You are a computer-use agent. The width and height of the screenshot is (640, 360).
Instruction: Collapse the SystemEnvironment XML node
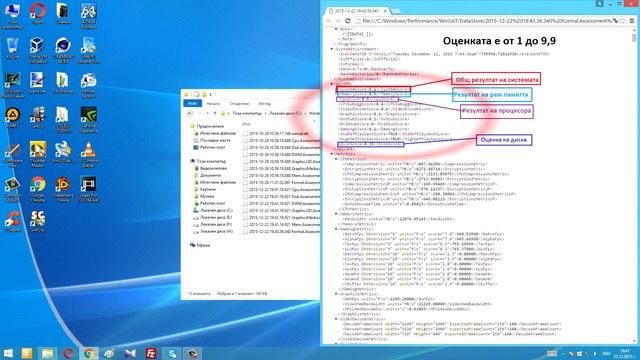point(332,49)
